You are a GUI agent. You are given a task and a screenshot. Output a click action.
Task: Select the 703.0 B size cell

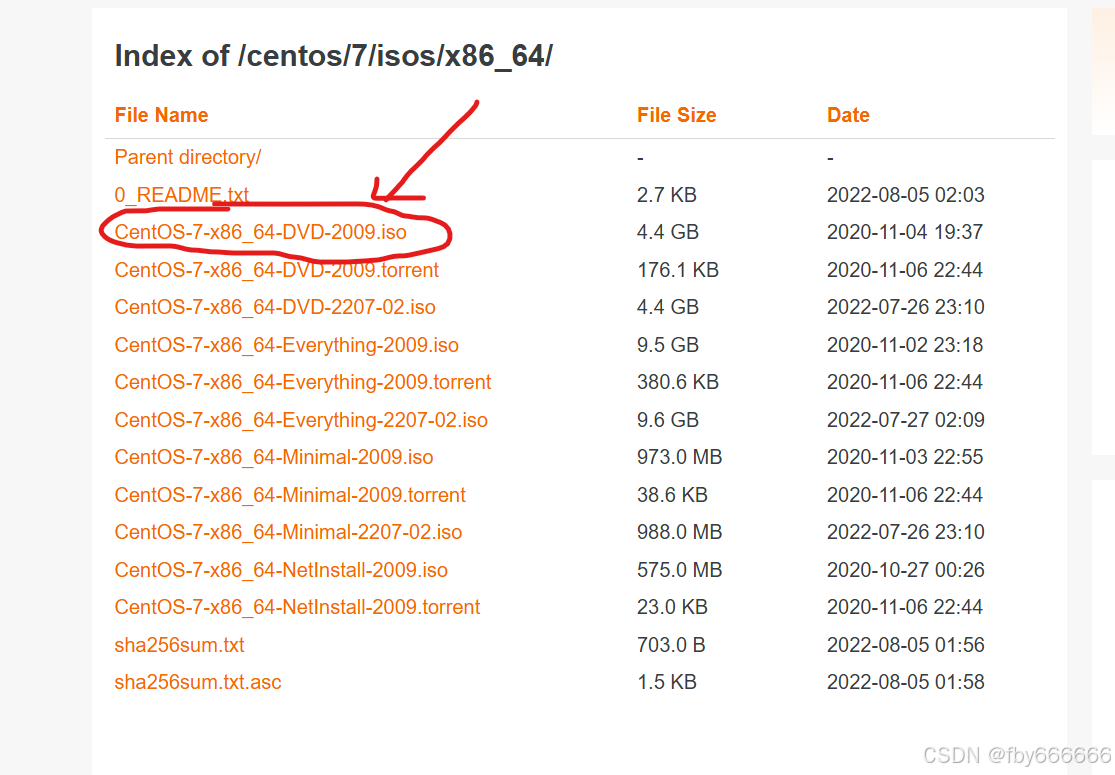click(x=671, y=645)
